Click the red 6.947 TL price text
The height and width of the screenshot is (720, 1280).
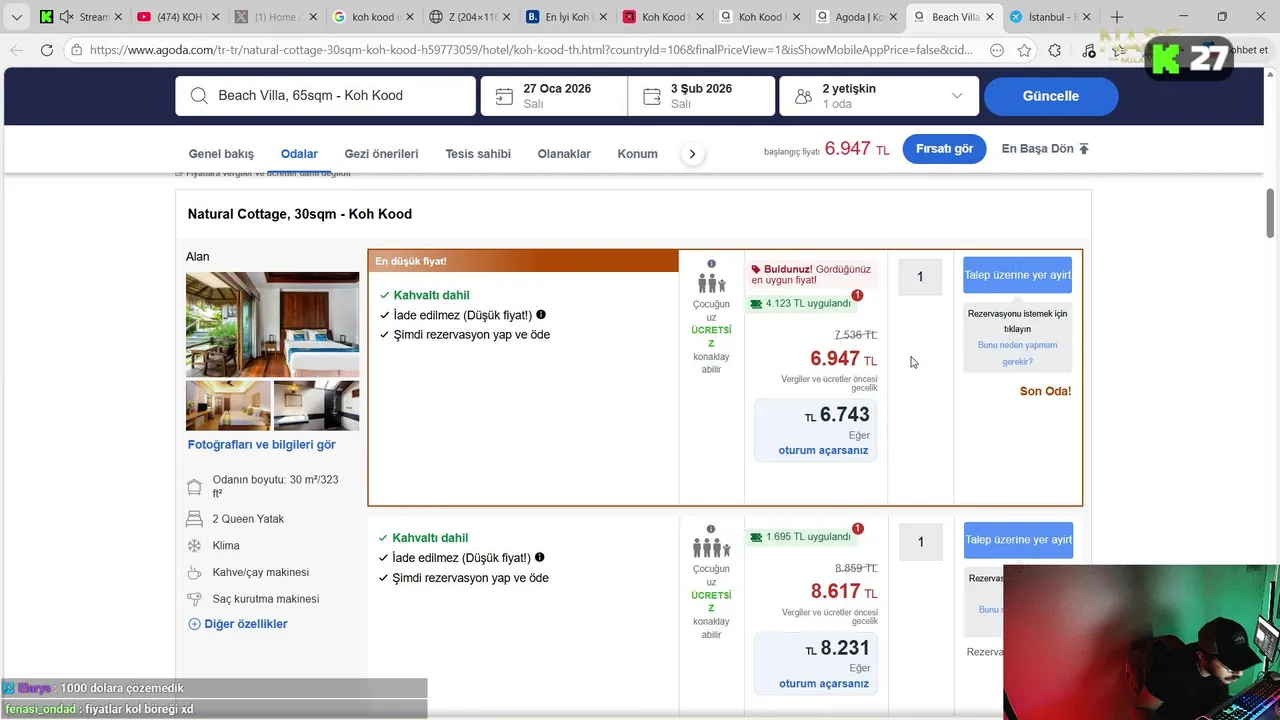pyautogui.click(x=843, y=359)
